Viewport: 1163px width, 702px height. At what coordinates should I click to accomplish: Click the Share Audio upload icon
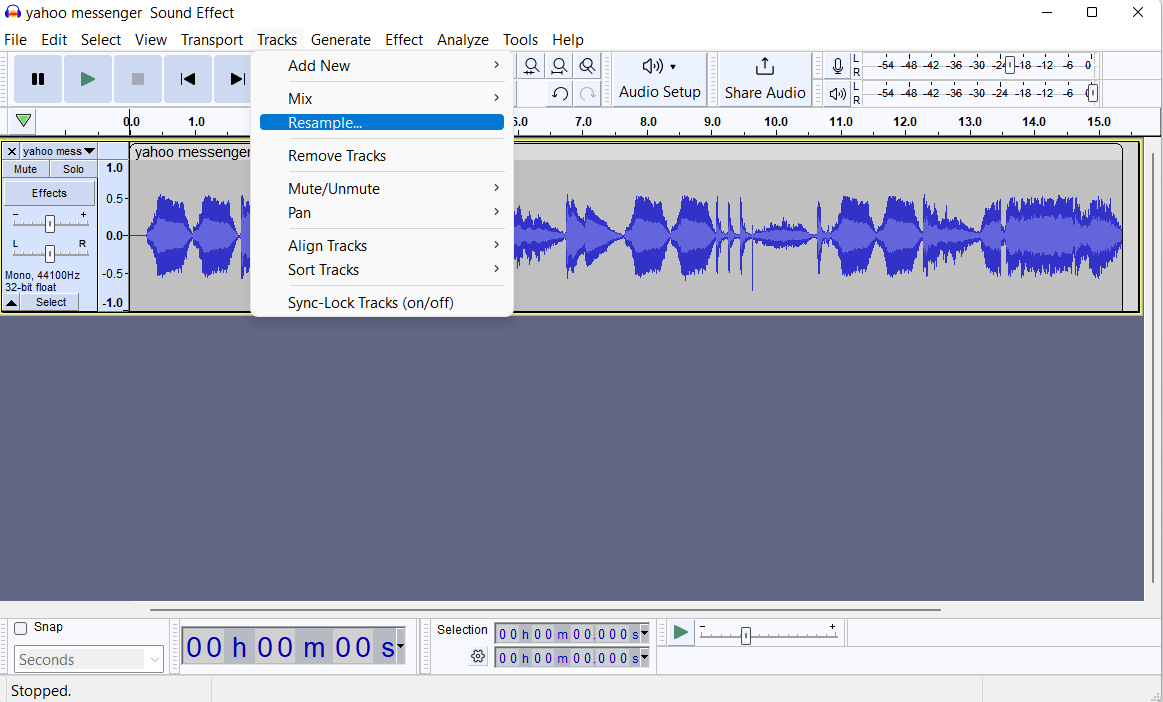click(x=765, y=67)
